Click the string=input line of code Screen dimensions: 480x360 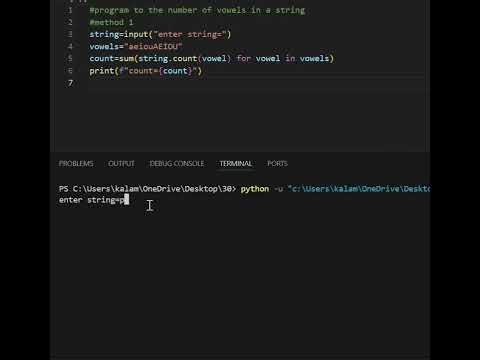click(160, 34)
